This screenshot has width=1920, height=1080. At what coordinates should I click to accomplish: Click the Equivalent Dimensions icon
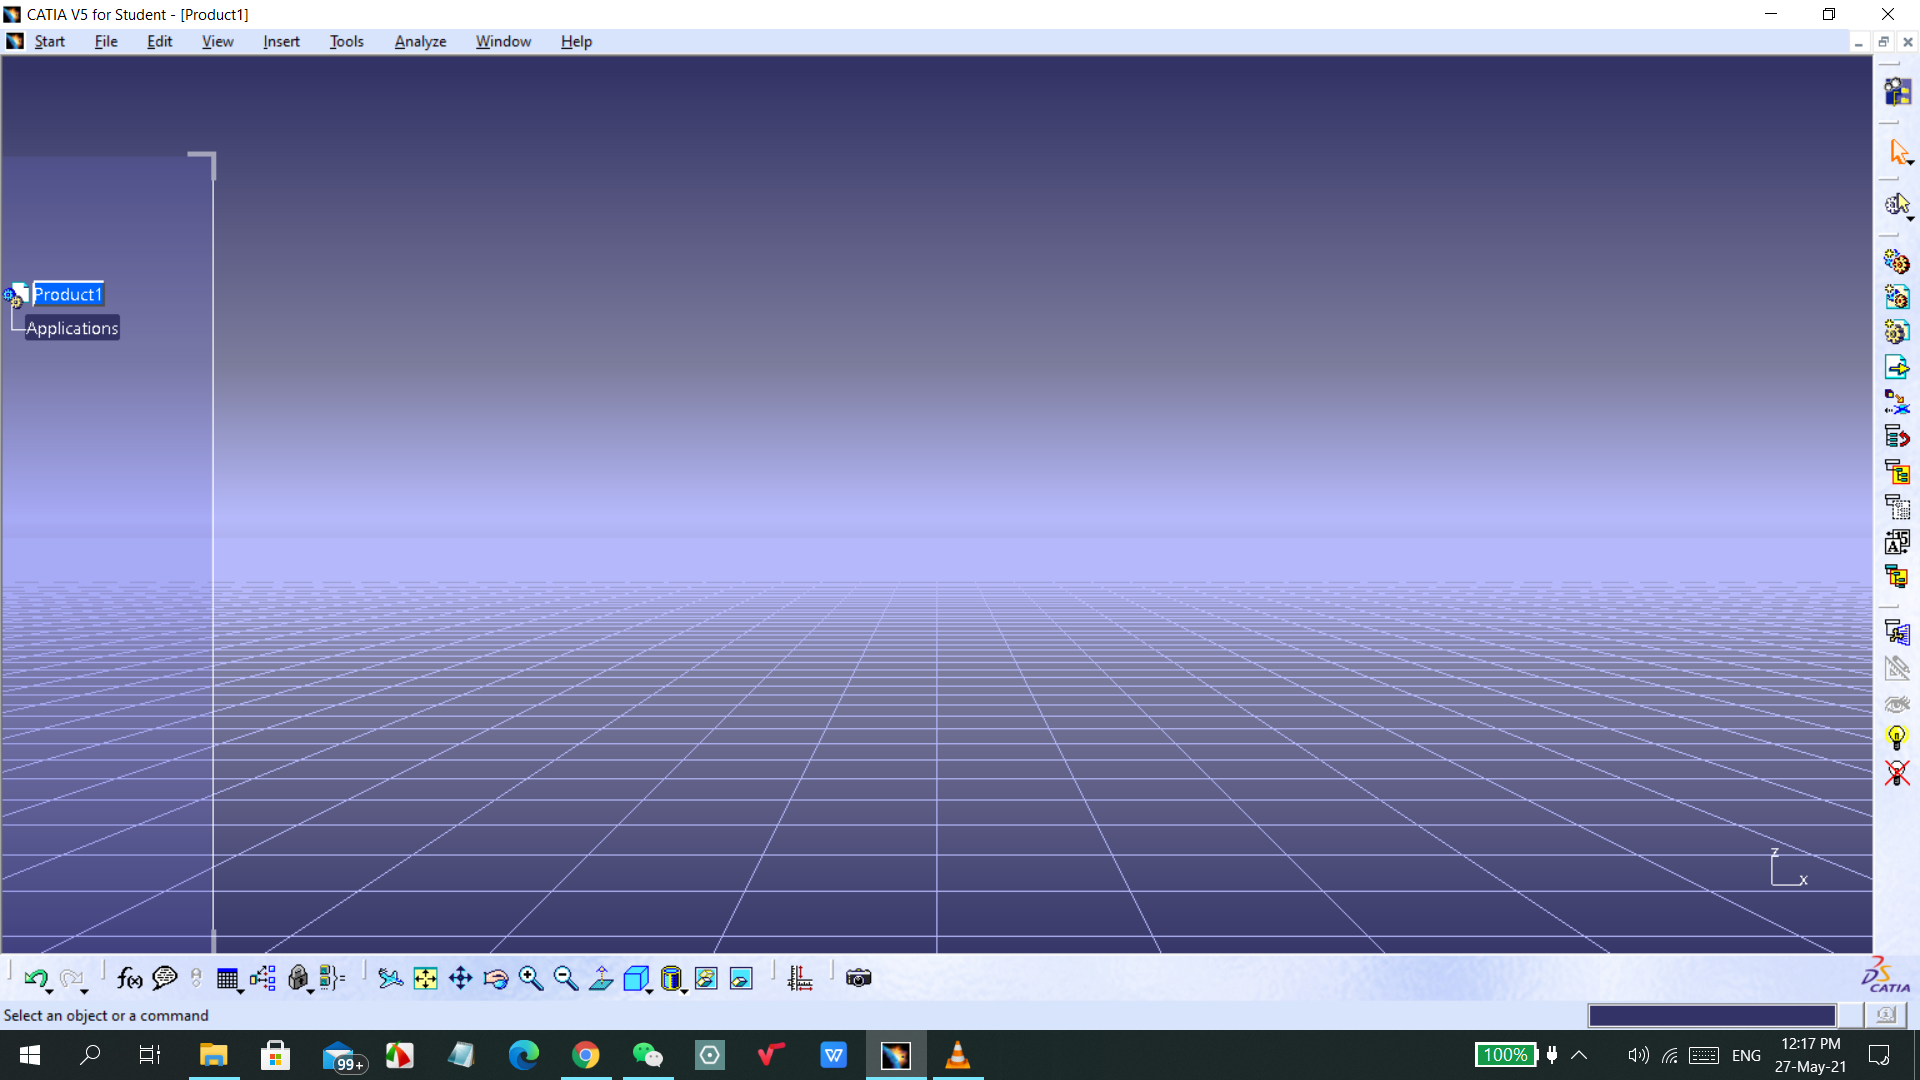click(332, 978)
